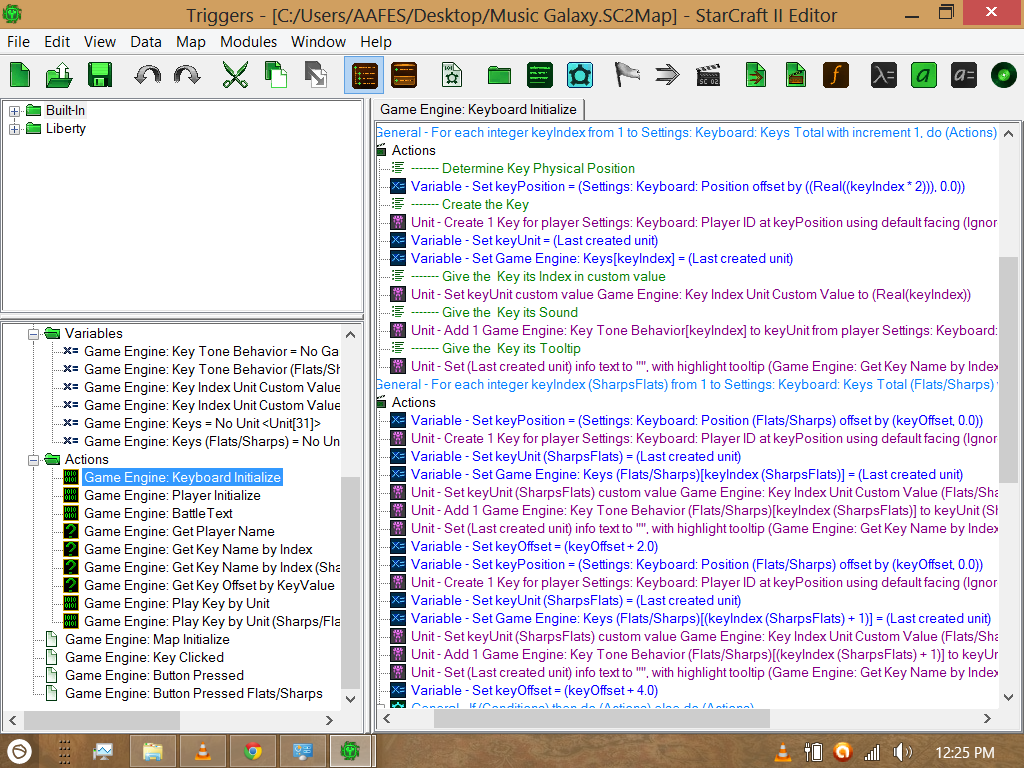The image size is (1024, 768).
Task: Select Game Engine: Get Player Name function
Action: tap(179, 532)
